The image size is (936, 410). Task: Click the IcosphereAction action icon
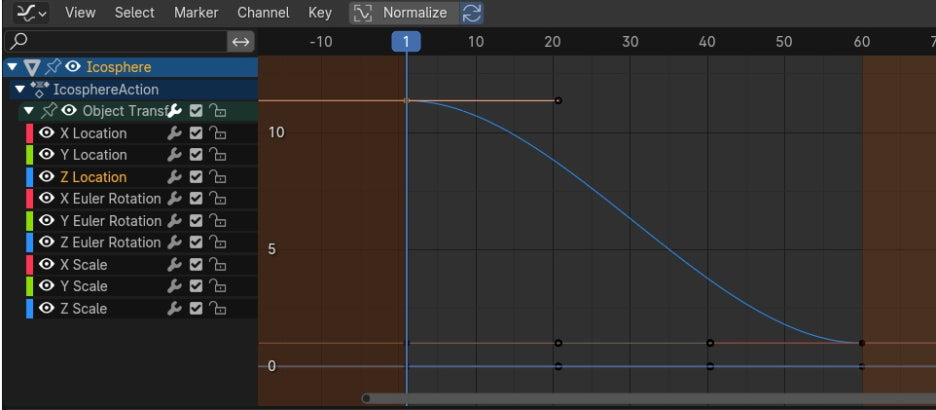39,90
